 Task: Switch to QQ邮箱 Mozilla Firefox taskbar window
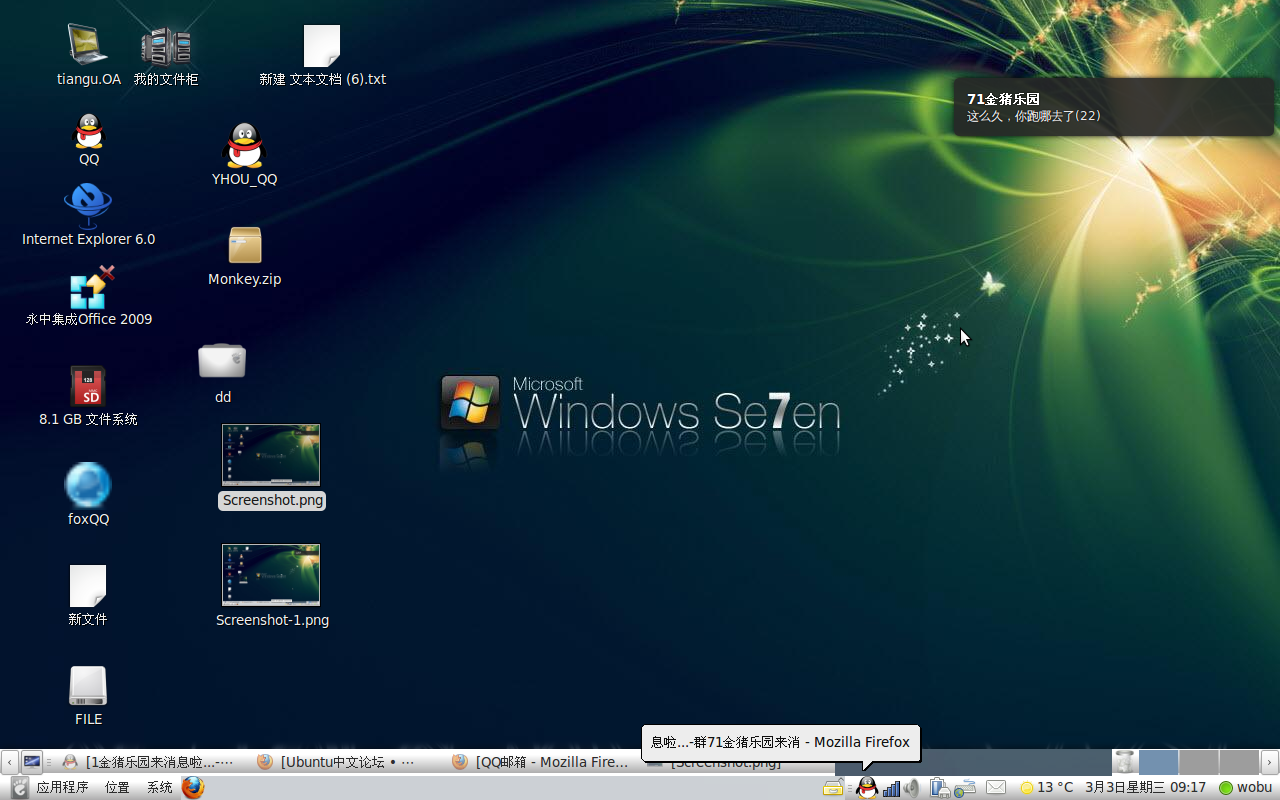[x=540, y=762]
